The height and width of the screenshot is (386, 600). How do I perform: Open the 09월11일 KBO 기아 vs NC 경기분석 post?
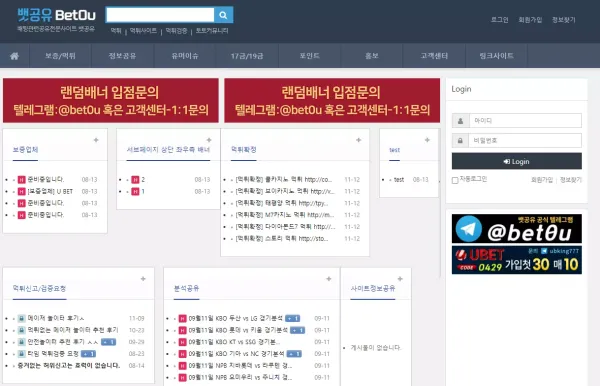pos(236,354)
